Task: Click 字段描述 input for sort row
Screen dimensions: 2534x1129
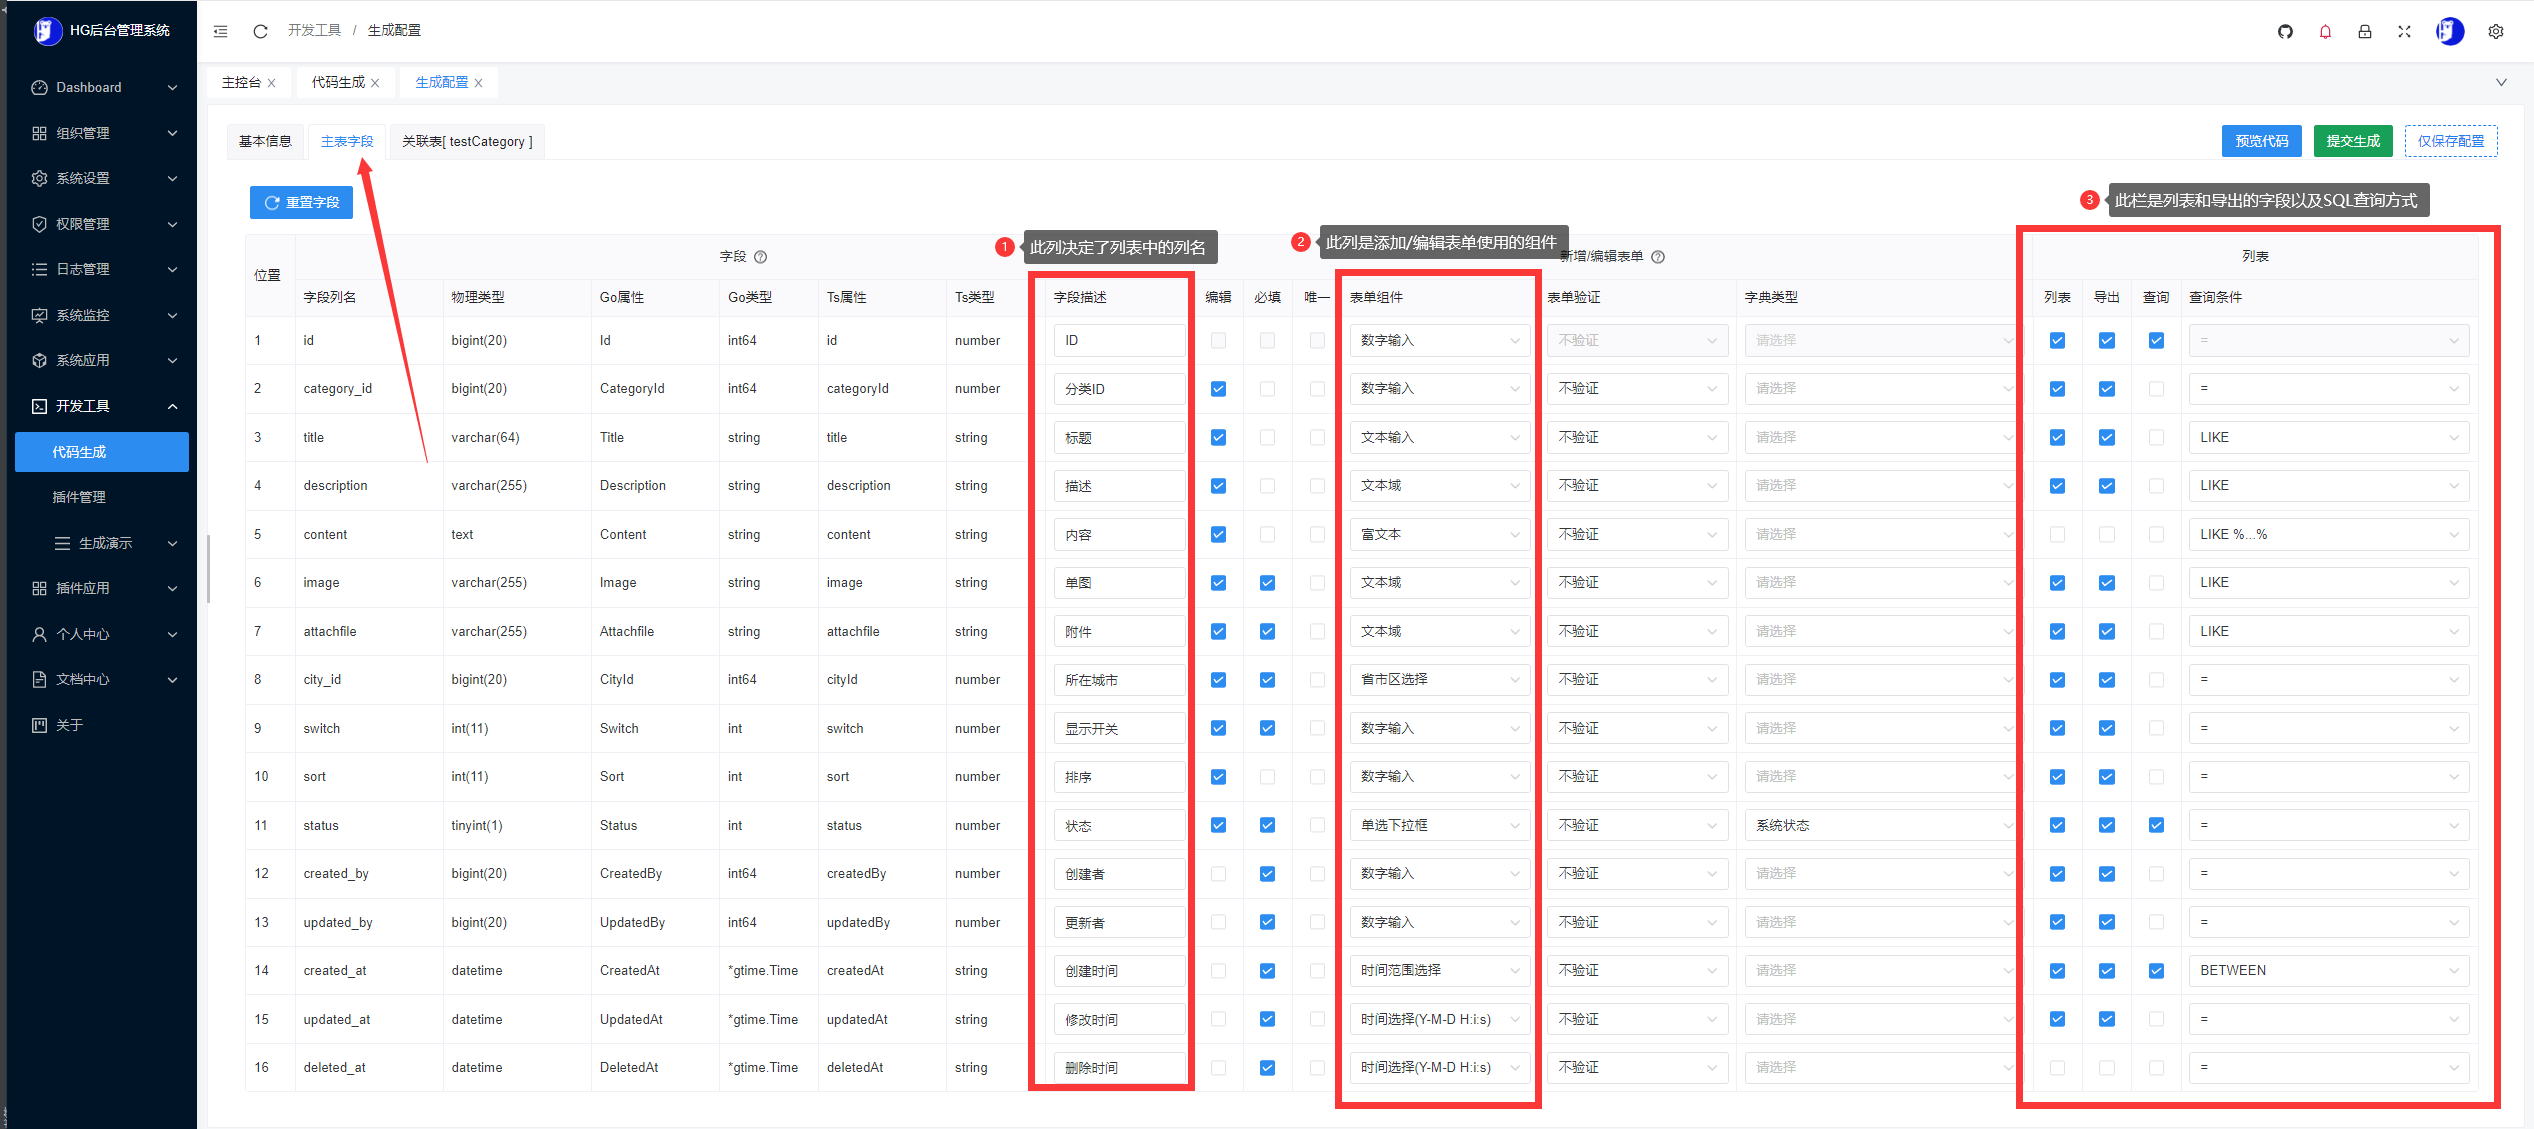Action: (x=1118, y=777)
